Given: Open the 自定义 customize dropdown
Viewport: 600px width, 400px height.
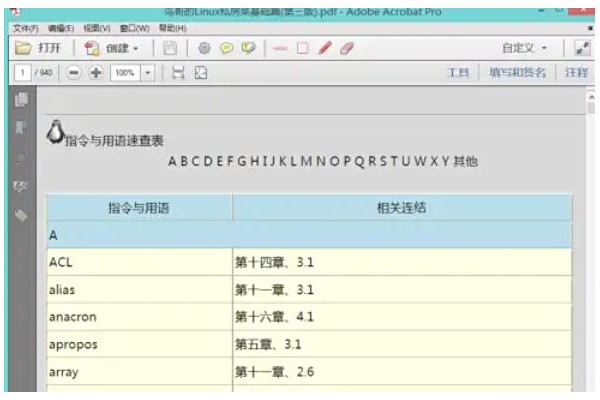Looking at the screenshot, I should tap(524, 48).
